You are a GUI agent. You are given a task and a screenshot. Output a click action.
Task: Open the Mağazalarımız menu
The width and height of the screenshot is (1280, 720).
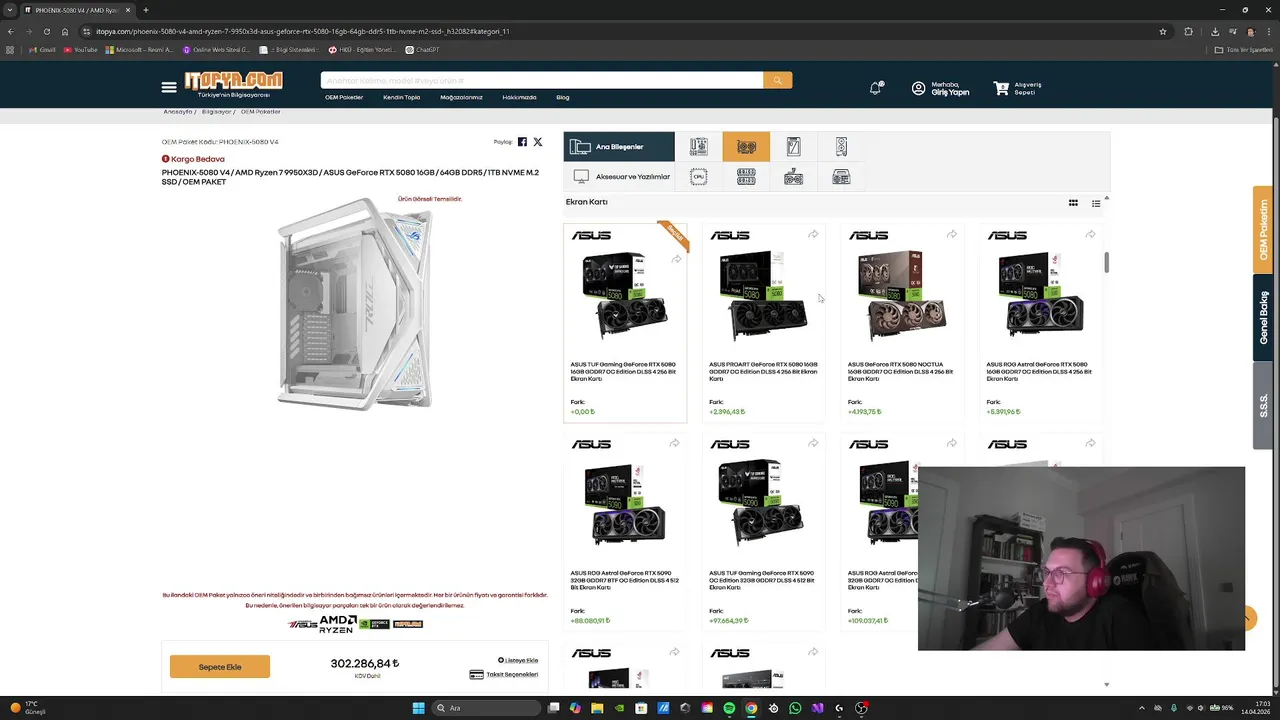tap(461, 97)
